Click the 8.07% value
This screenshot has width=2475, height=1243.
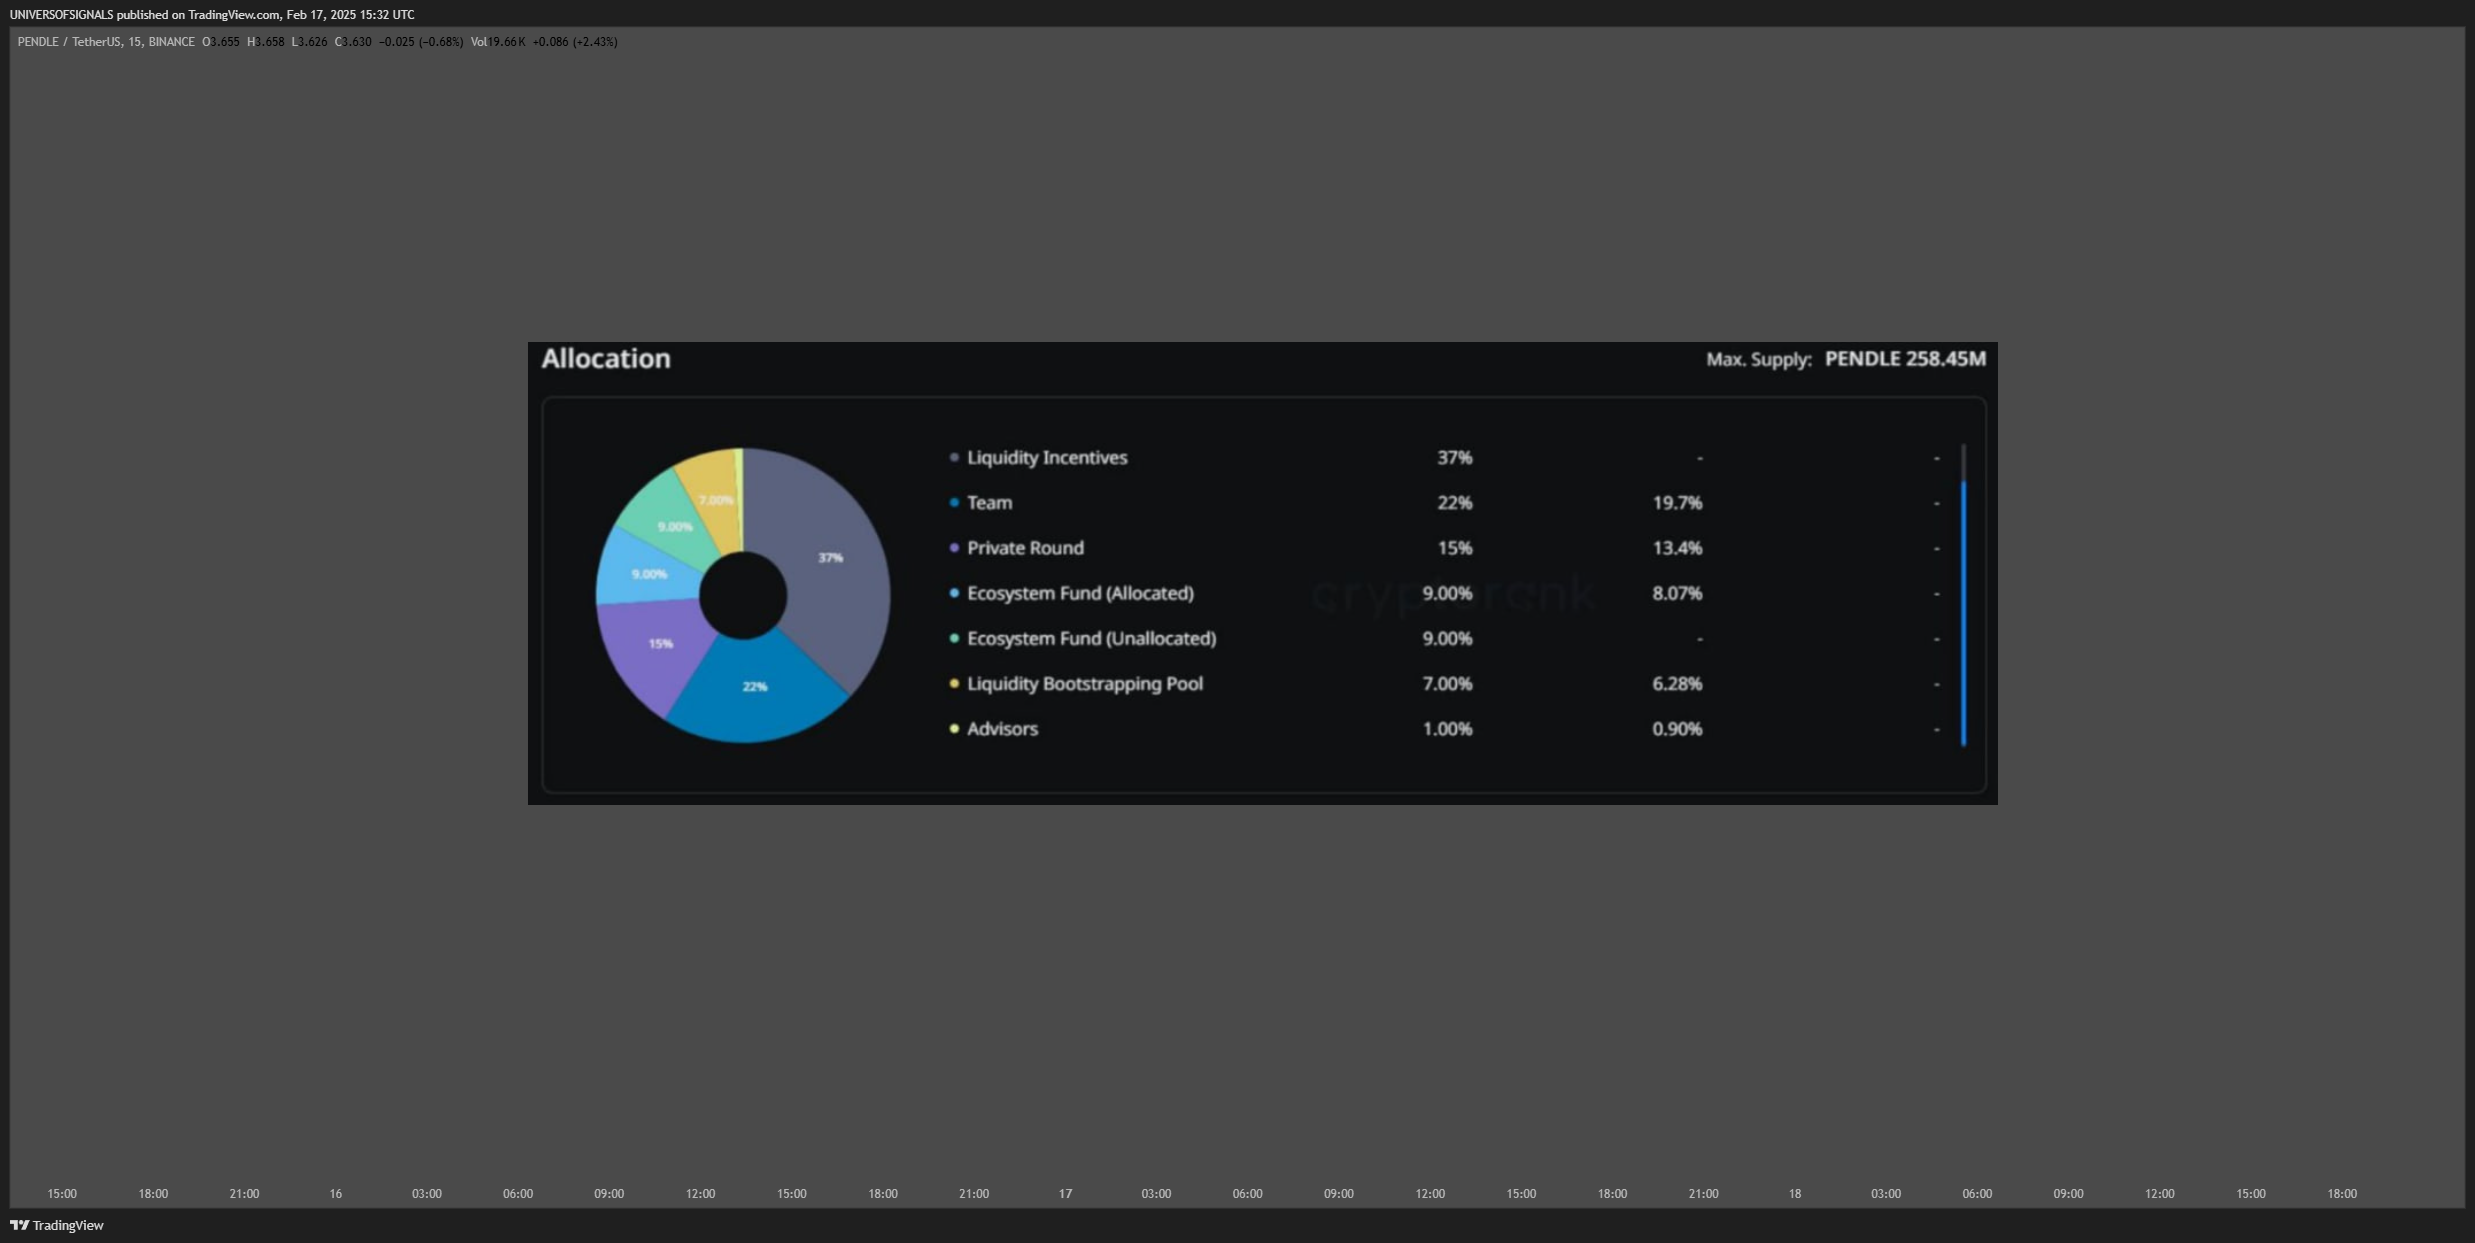(1677, 593)
